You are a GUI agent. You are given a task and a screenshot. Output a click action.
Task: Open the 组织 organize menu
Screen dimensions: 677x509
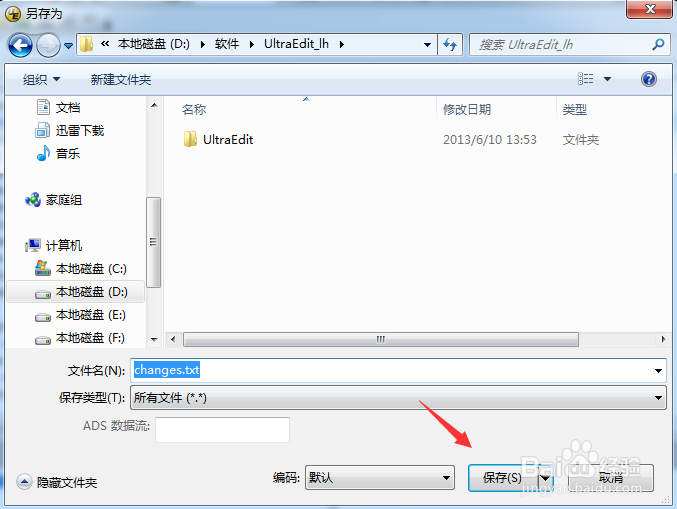pyautogui.click(x=41, y=79)
